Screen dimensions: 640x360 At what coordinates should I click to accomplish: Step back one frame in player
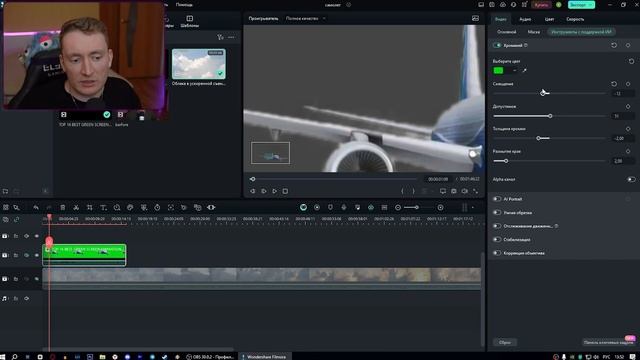tap(253, 191)
